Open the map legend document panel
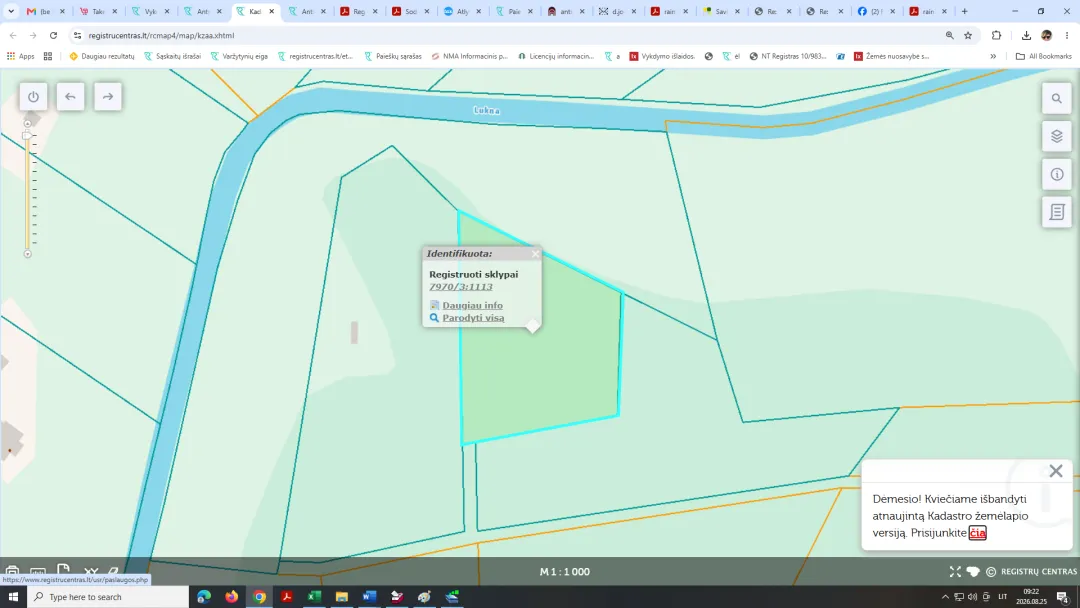The image size is (1080, 608). tap(1057, 212)
